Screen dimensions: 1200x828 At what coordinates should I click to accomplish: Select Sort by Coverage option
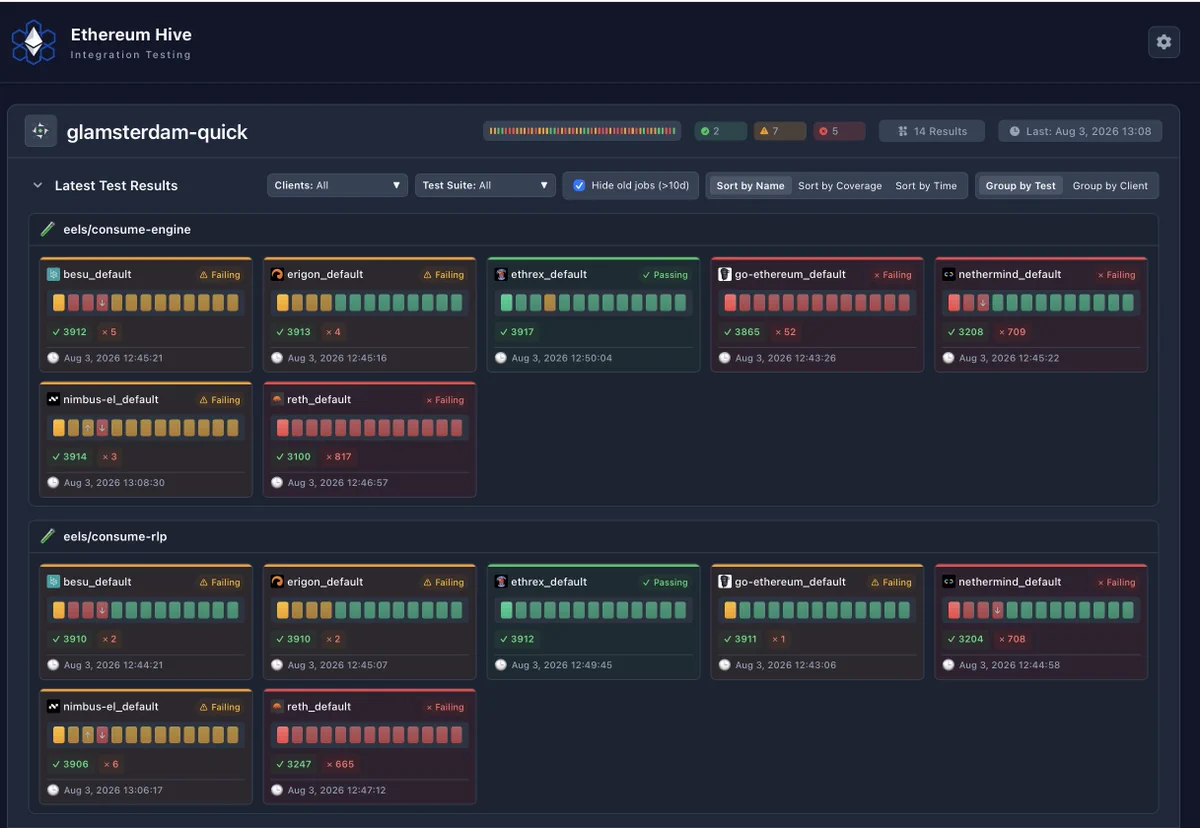(x=840, y=185)
